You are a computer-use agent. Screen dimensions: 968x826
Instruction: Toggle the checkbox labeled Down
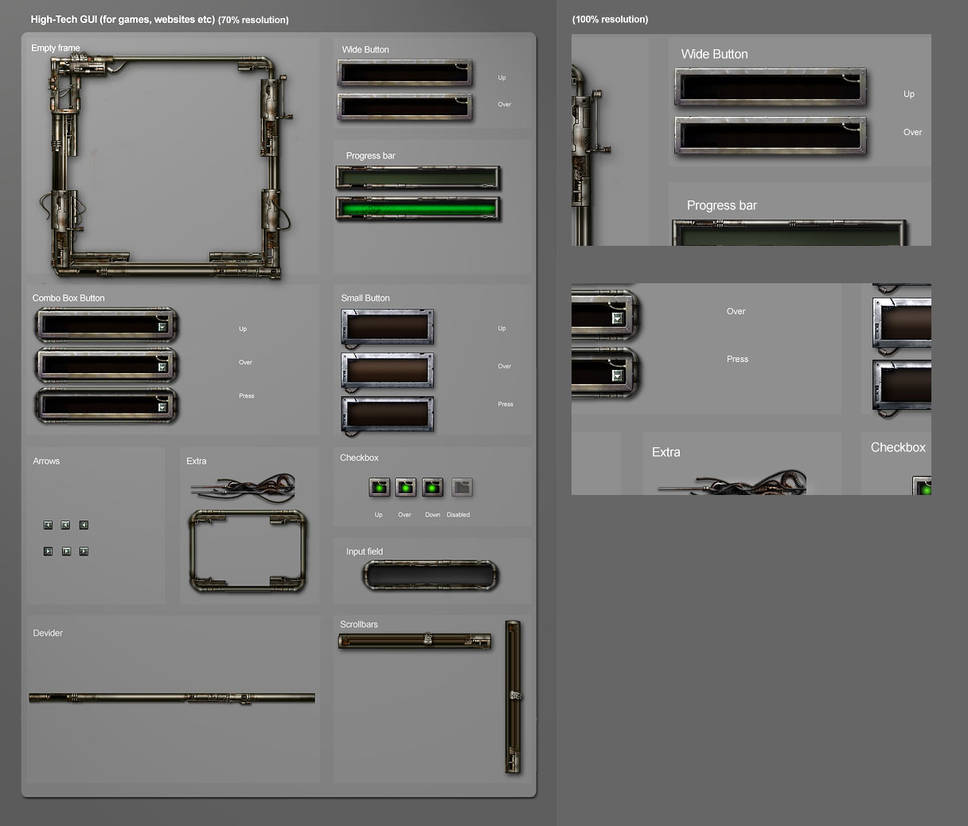coord(432,487)
